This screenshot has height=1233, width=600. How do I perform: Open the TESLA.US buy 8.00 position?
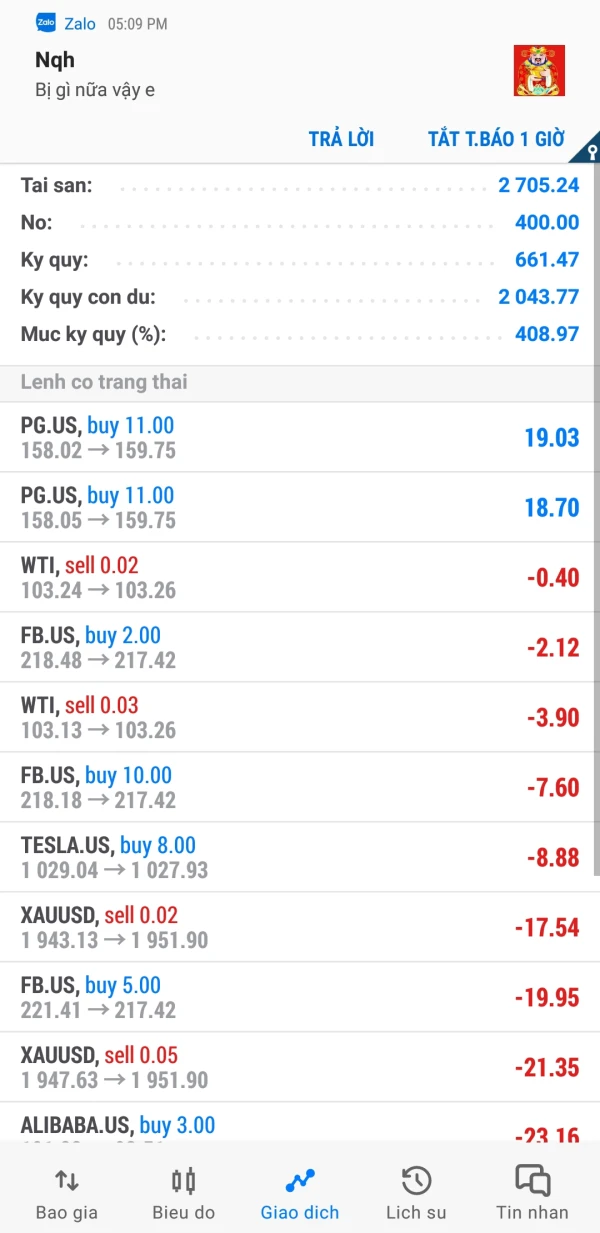[300, 858]
